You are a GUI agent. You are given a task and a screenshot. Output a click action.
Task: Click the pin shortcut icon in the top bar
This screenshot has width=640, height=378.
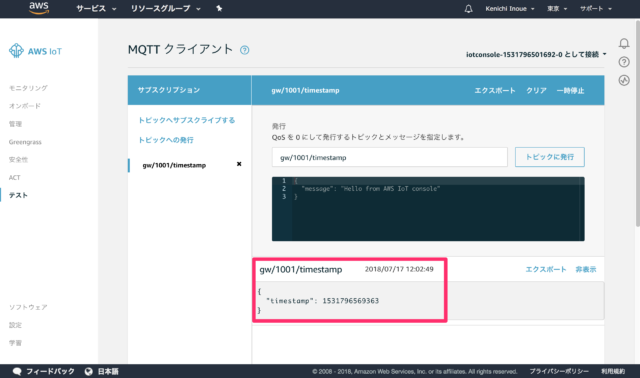tap(219, 9)
